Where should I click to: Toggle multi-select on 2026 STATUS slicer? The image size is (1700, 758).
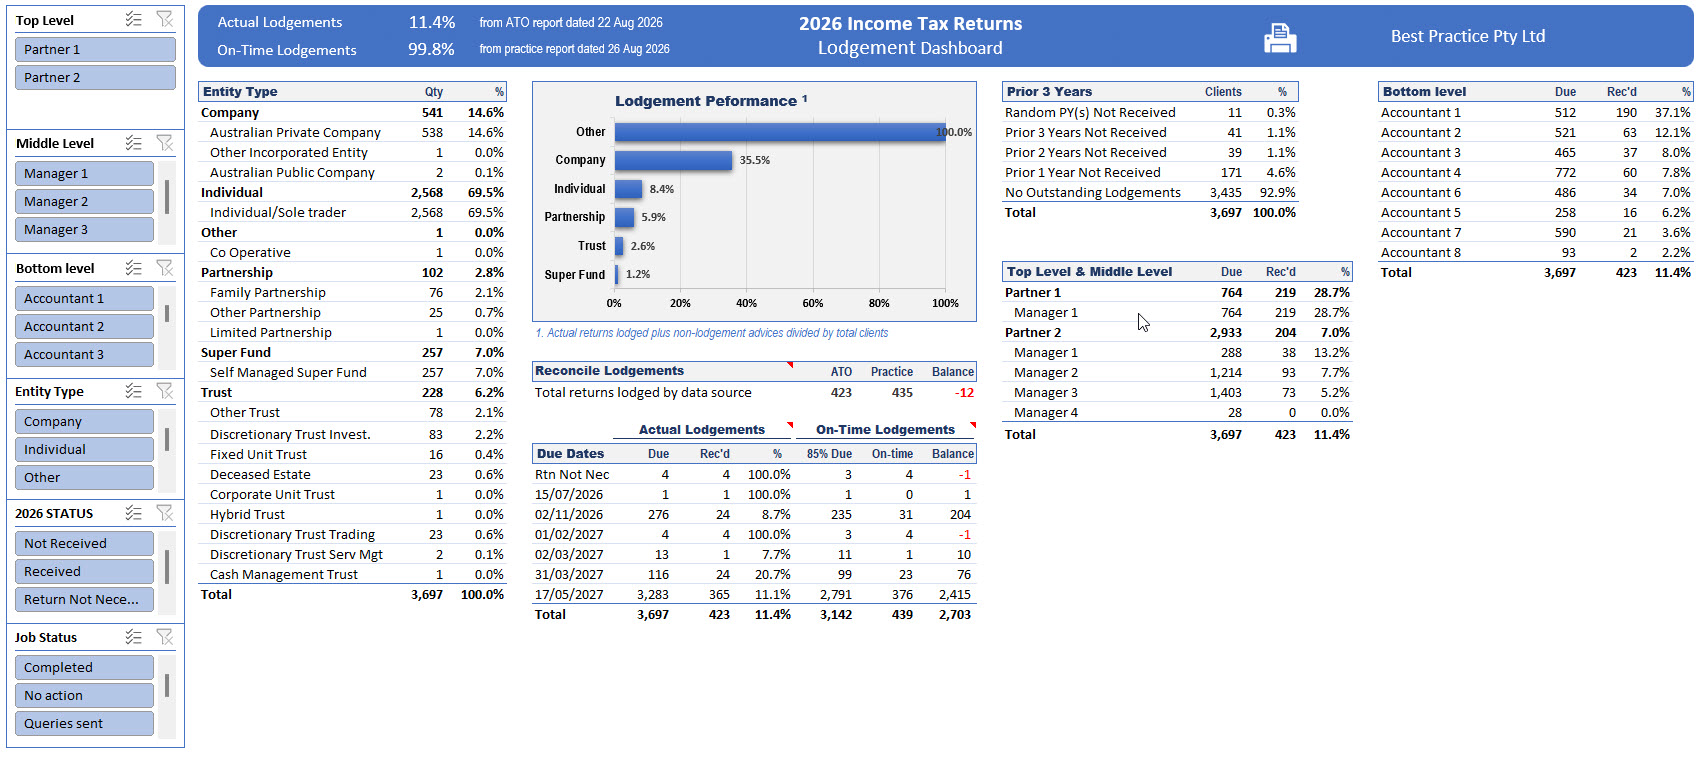click(x=133, y=513)
